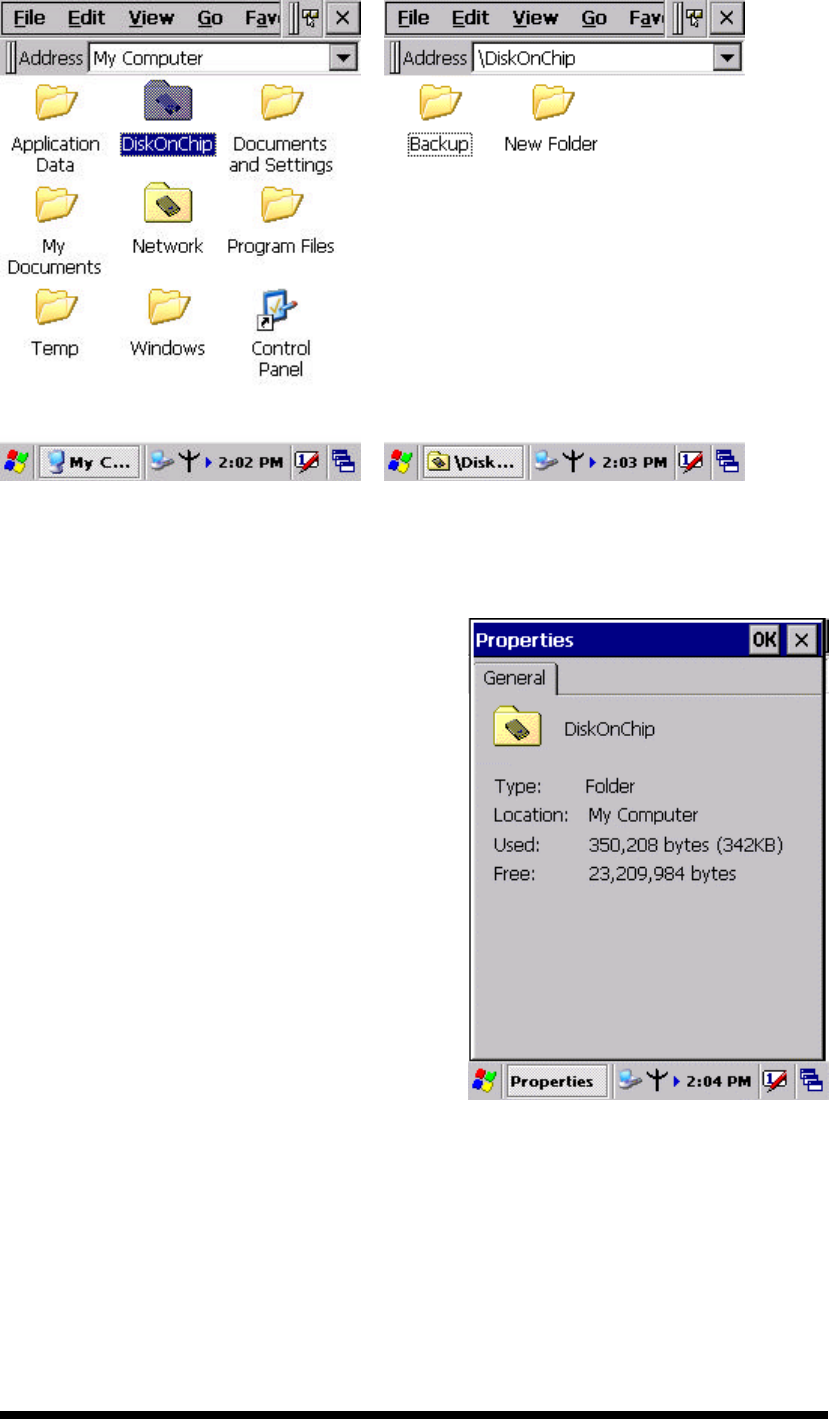
Task: Close the Properties dialog with X
Action: pyautogui.click(x=801, y=641)
